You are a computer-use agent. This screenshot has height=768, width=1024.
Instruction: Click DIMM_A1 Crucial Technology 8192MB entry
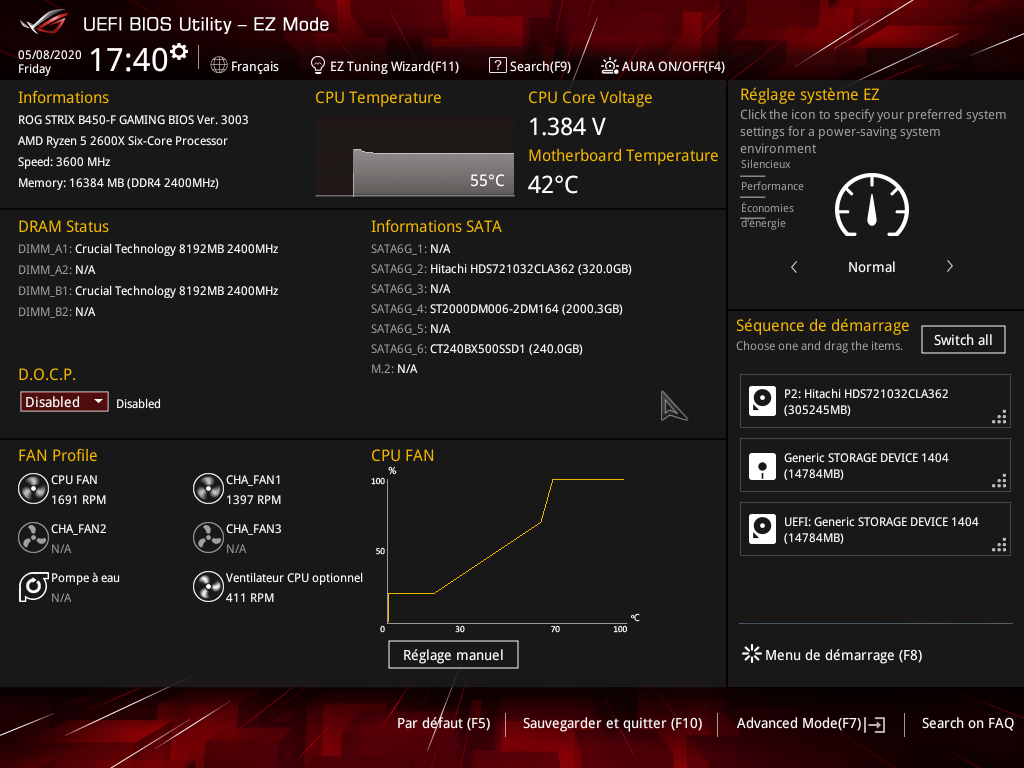pyautogui.click(x=148, y=249)
